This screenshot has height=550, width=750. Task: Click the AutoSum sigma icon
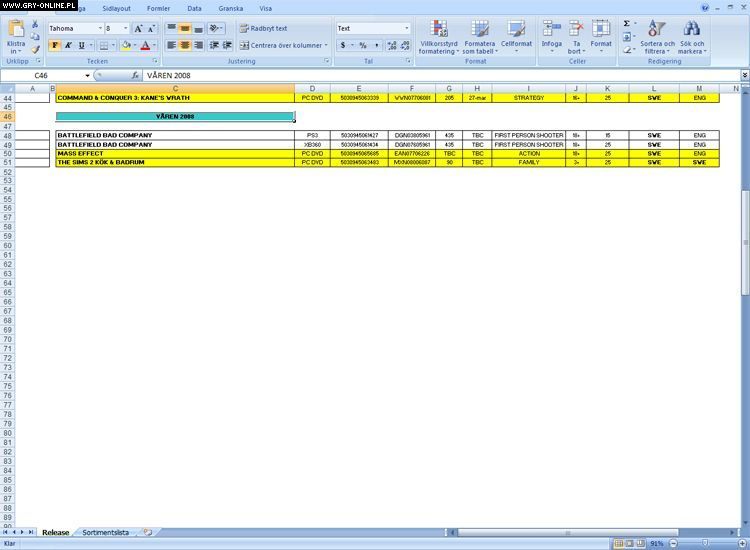[626, 23]
